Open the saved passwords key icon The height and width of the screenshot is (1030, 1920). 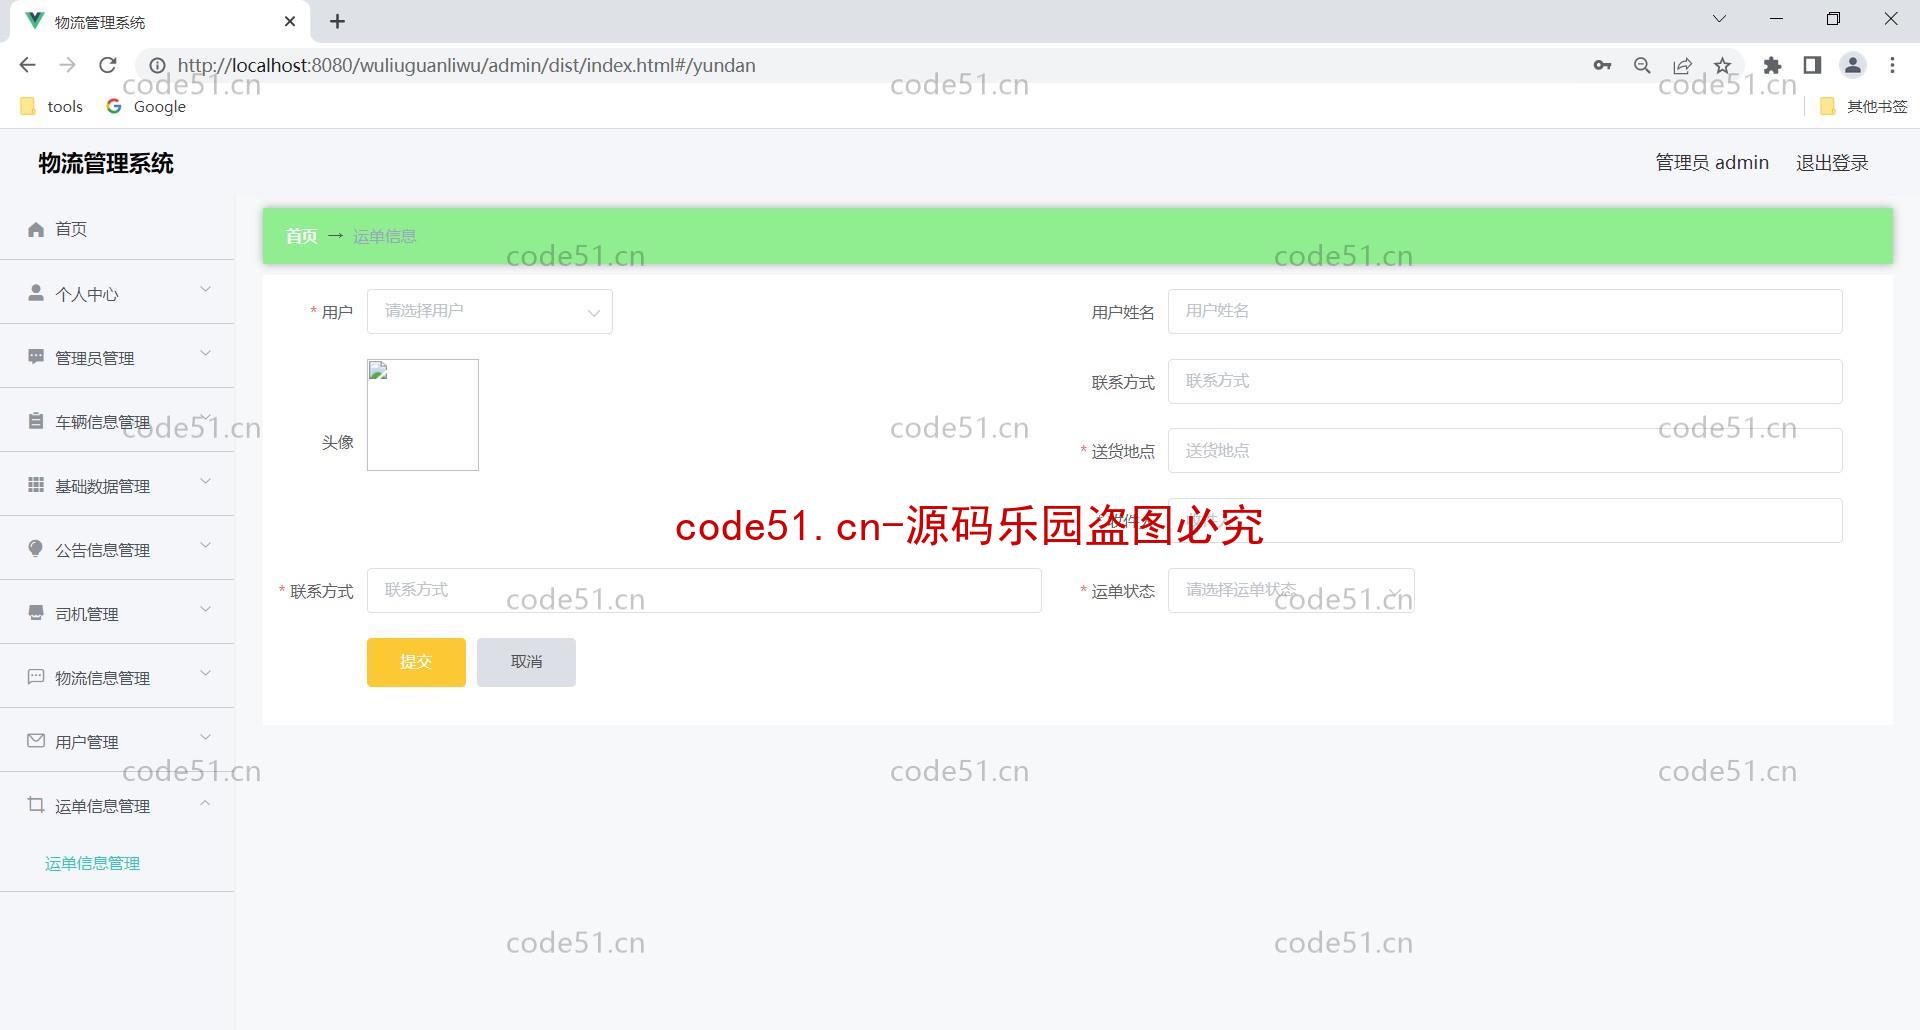(1602, 65)
